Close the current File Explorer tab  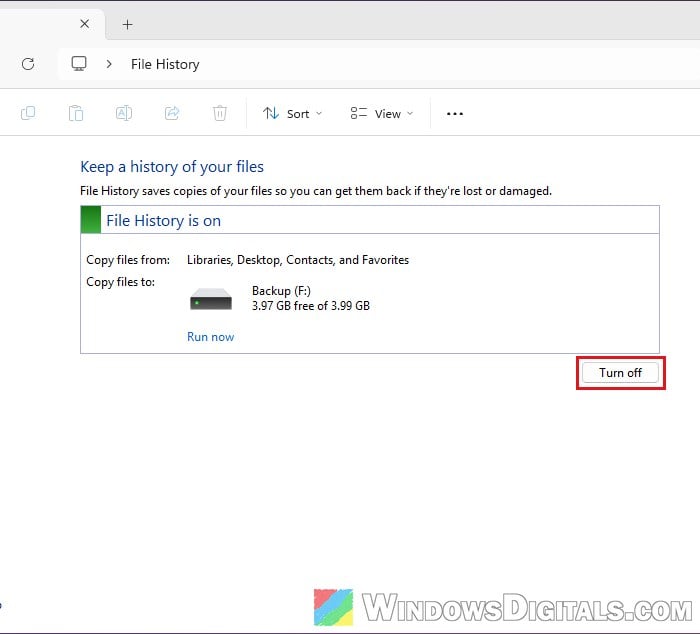[x=84, y=24]
